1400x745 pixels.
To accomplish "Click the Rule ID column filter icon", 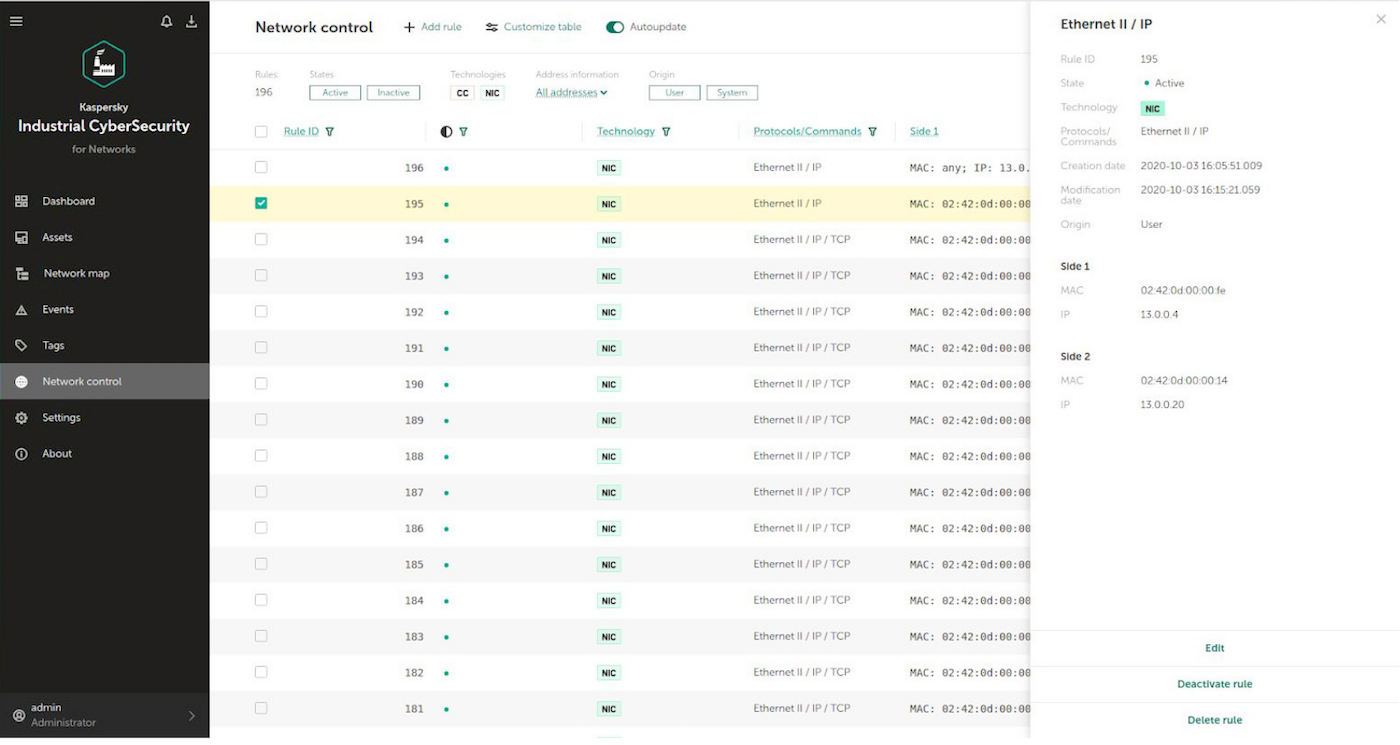I will (330, 132).
